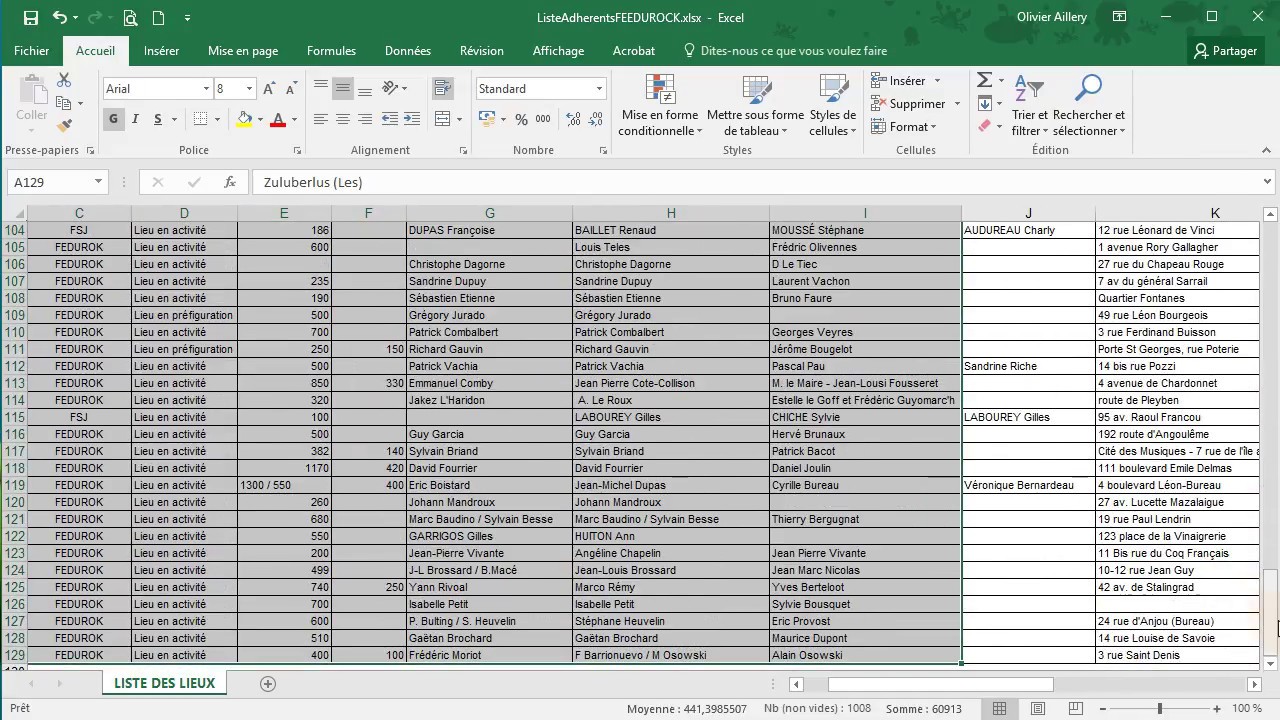Switch to page break preview
This screenshot has width=1280, height=720.
point(1076,709)
